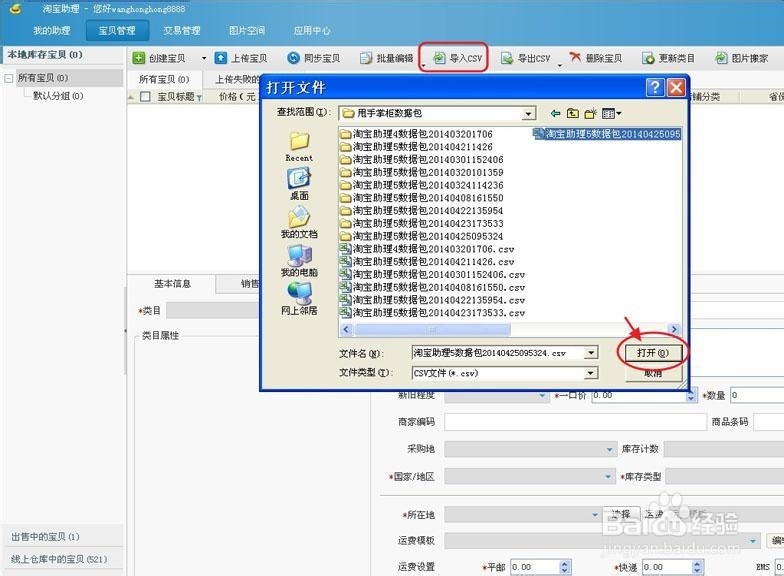This screenshot has width=784, height=576.
Task: Go to 网上邻居 network shortcut
Action: 299,299
